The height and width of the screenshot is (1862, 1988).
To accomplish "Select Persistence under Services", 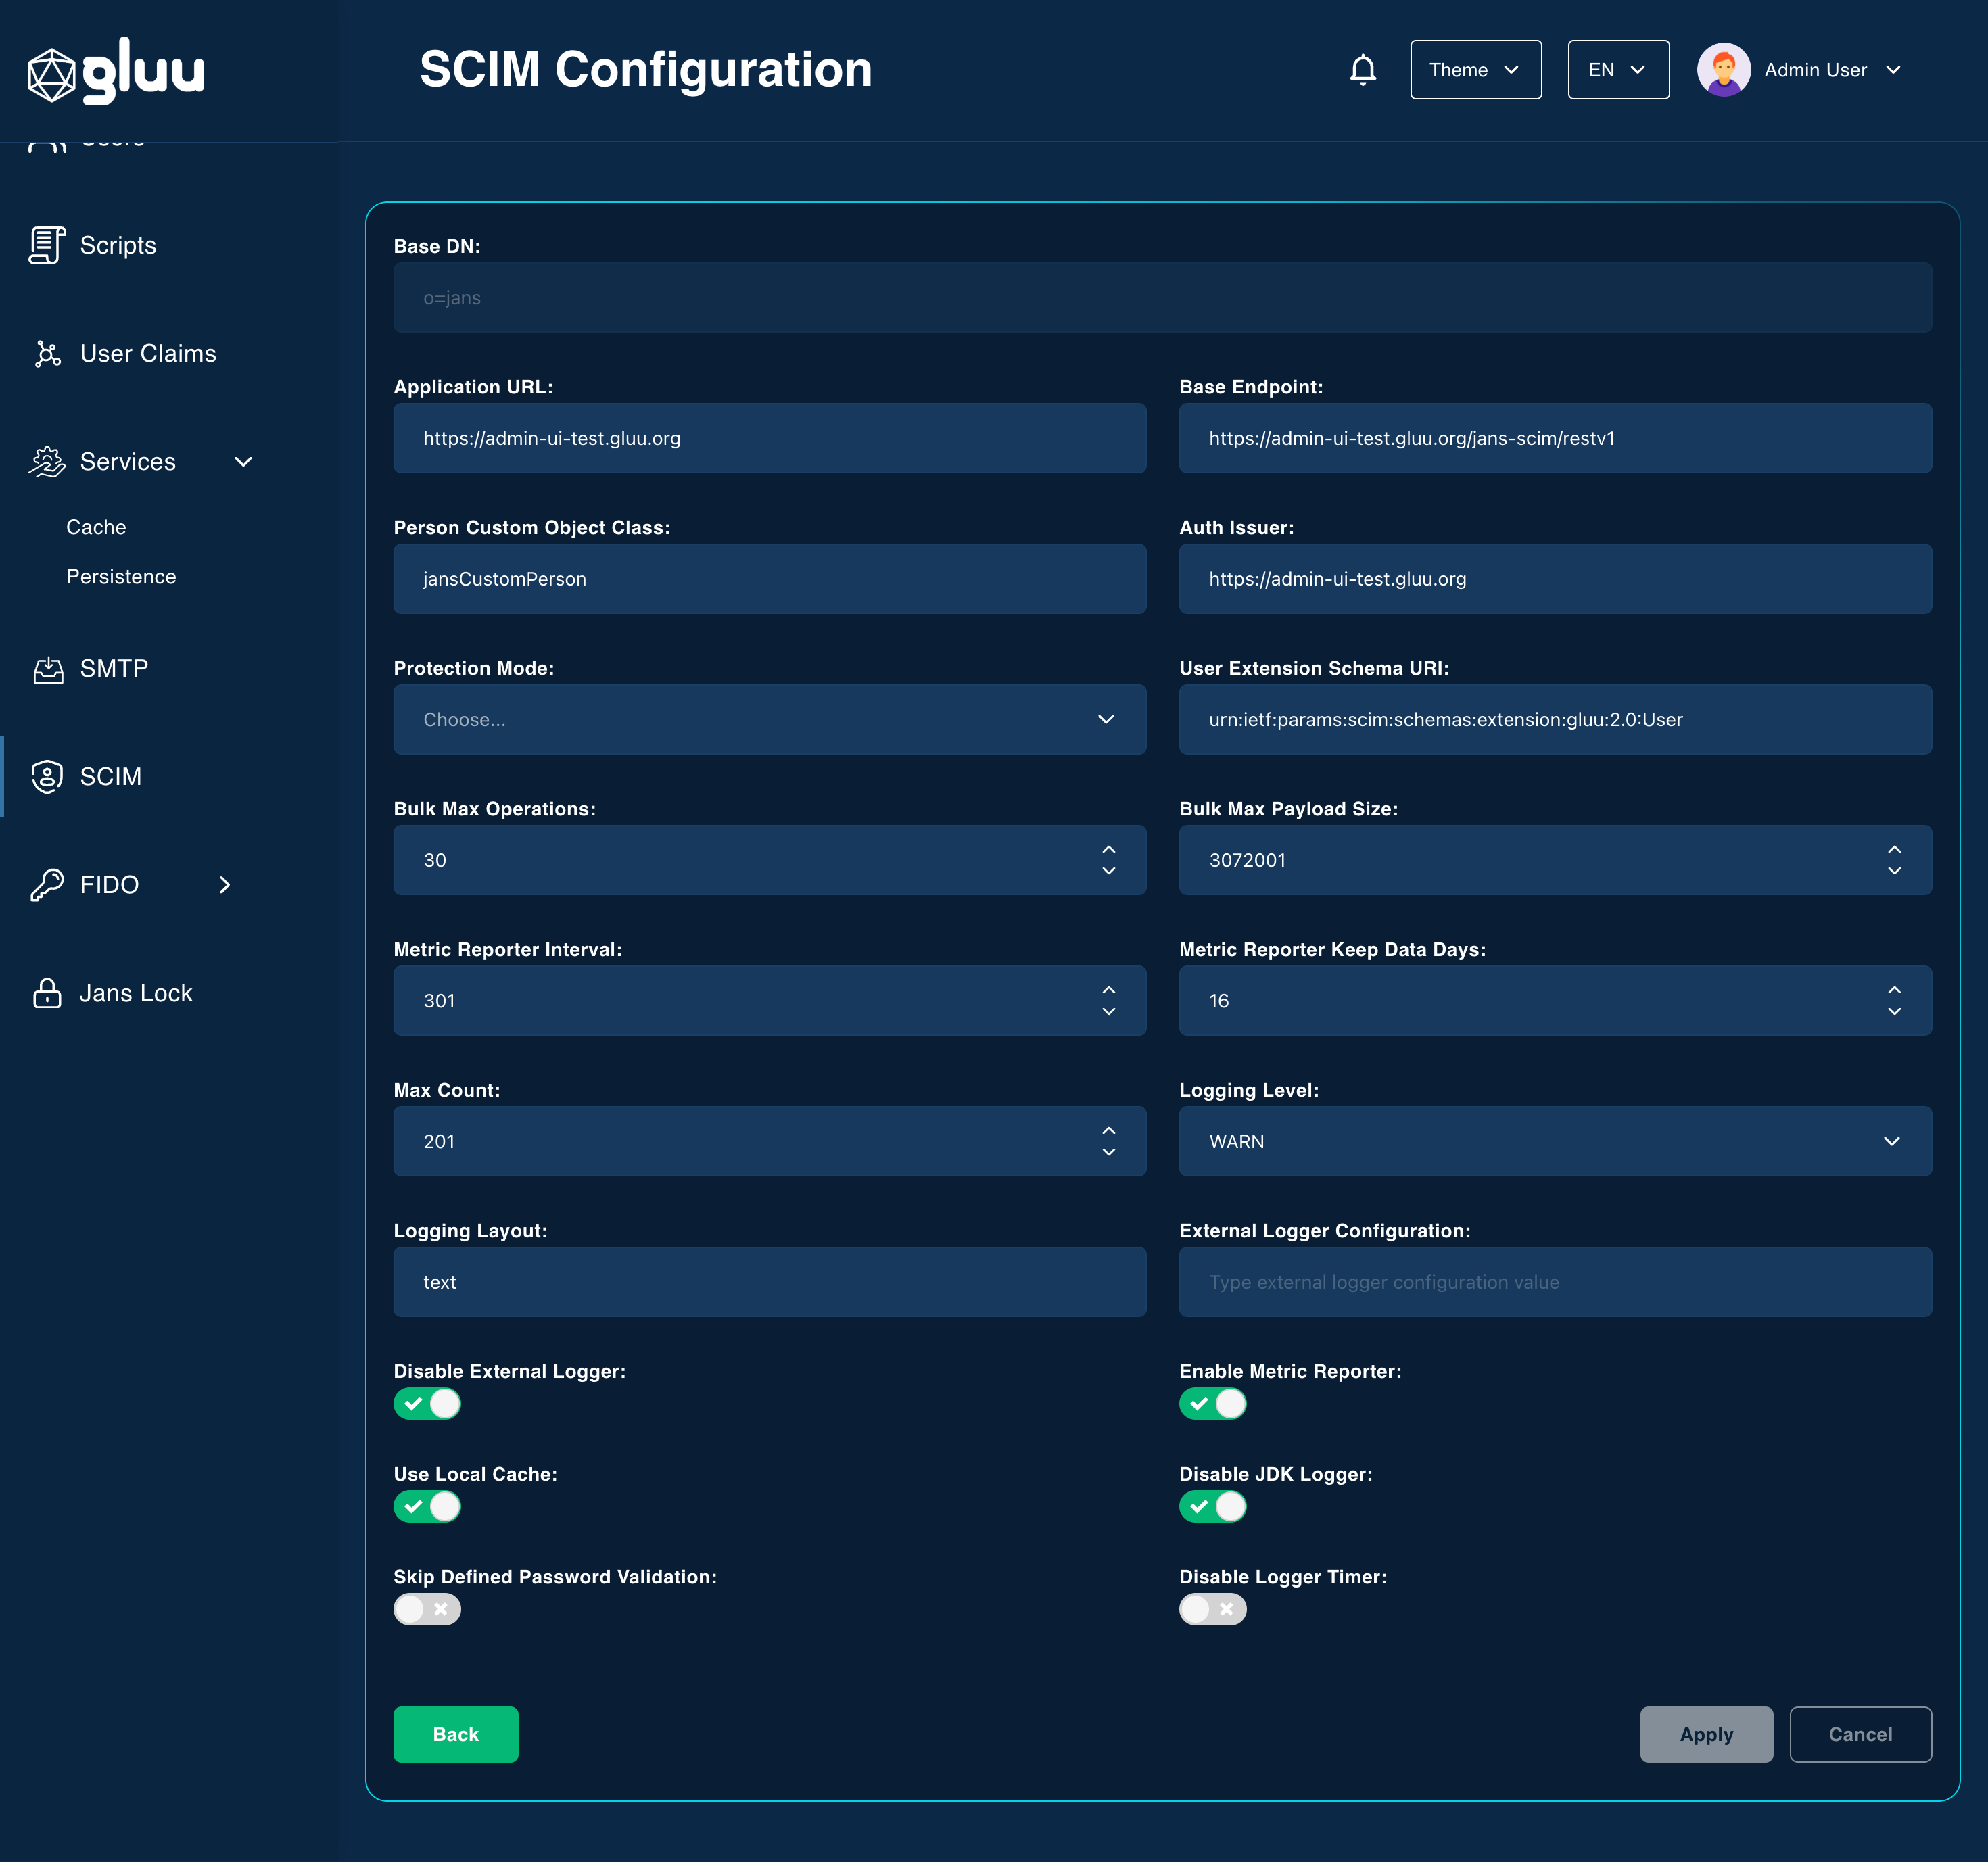I will [x=121, y=577].
